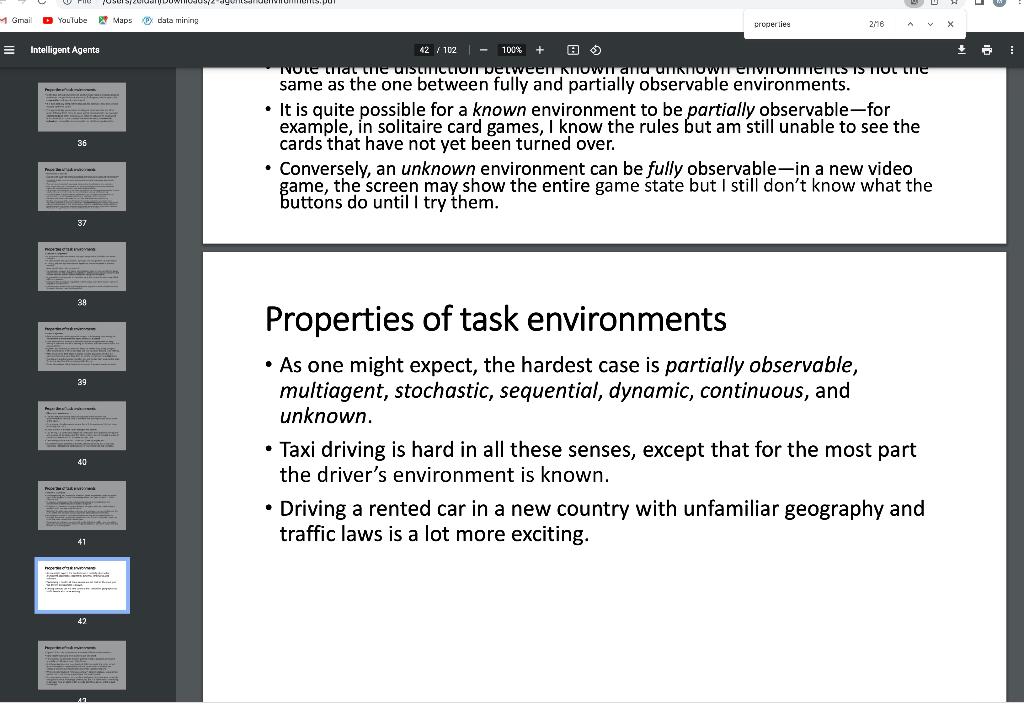The width and height of the screenshot is (1024, 704).
Task: Toggle the PDF sidebar hamburger menu
Action: point(9,50)
